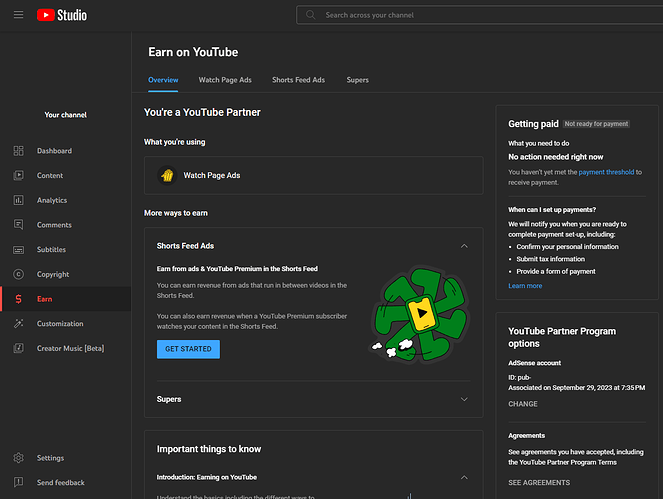This screenshot has height=499, width=663.
Task: Click the Not ready for payment badge
Action: pos(596,124)
